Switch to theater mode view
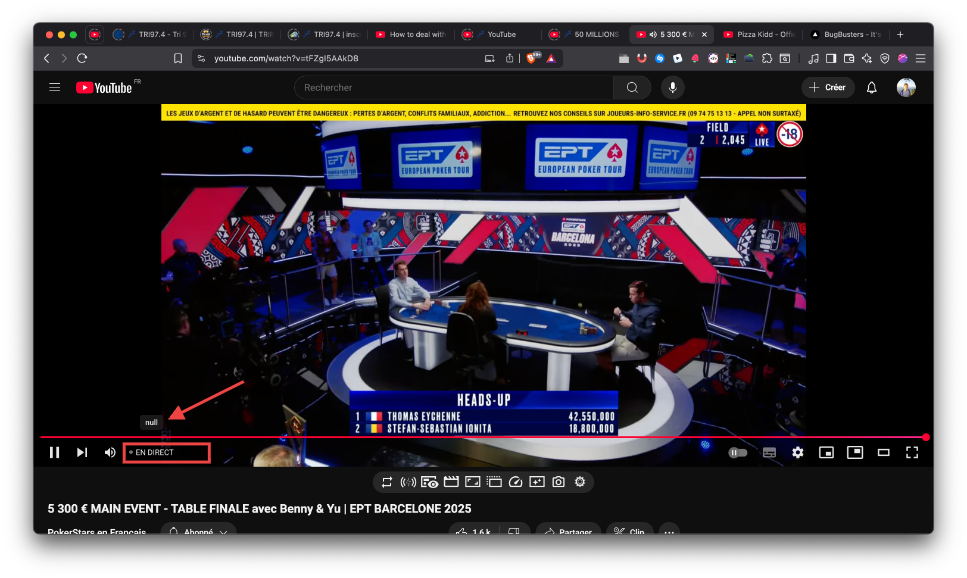Screen dimensions: 967x578 (x=883, y=452)
